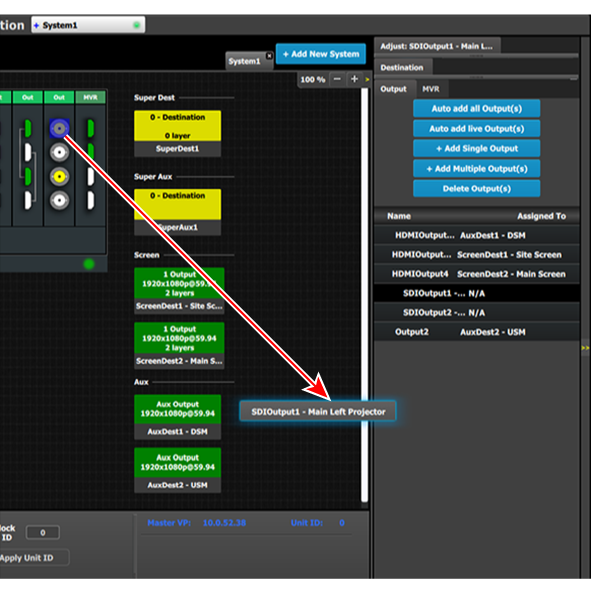Click Auto add all Output(s) button

[x=476, y=109]
